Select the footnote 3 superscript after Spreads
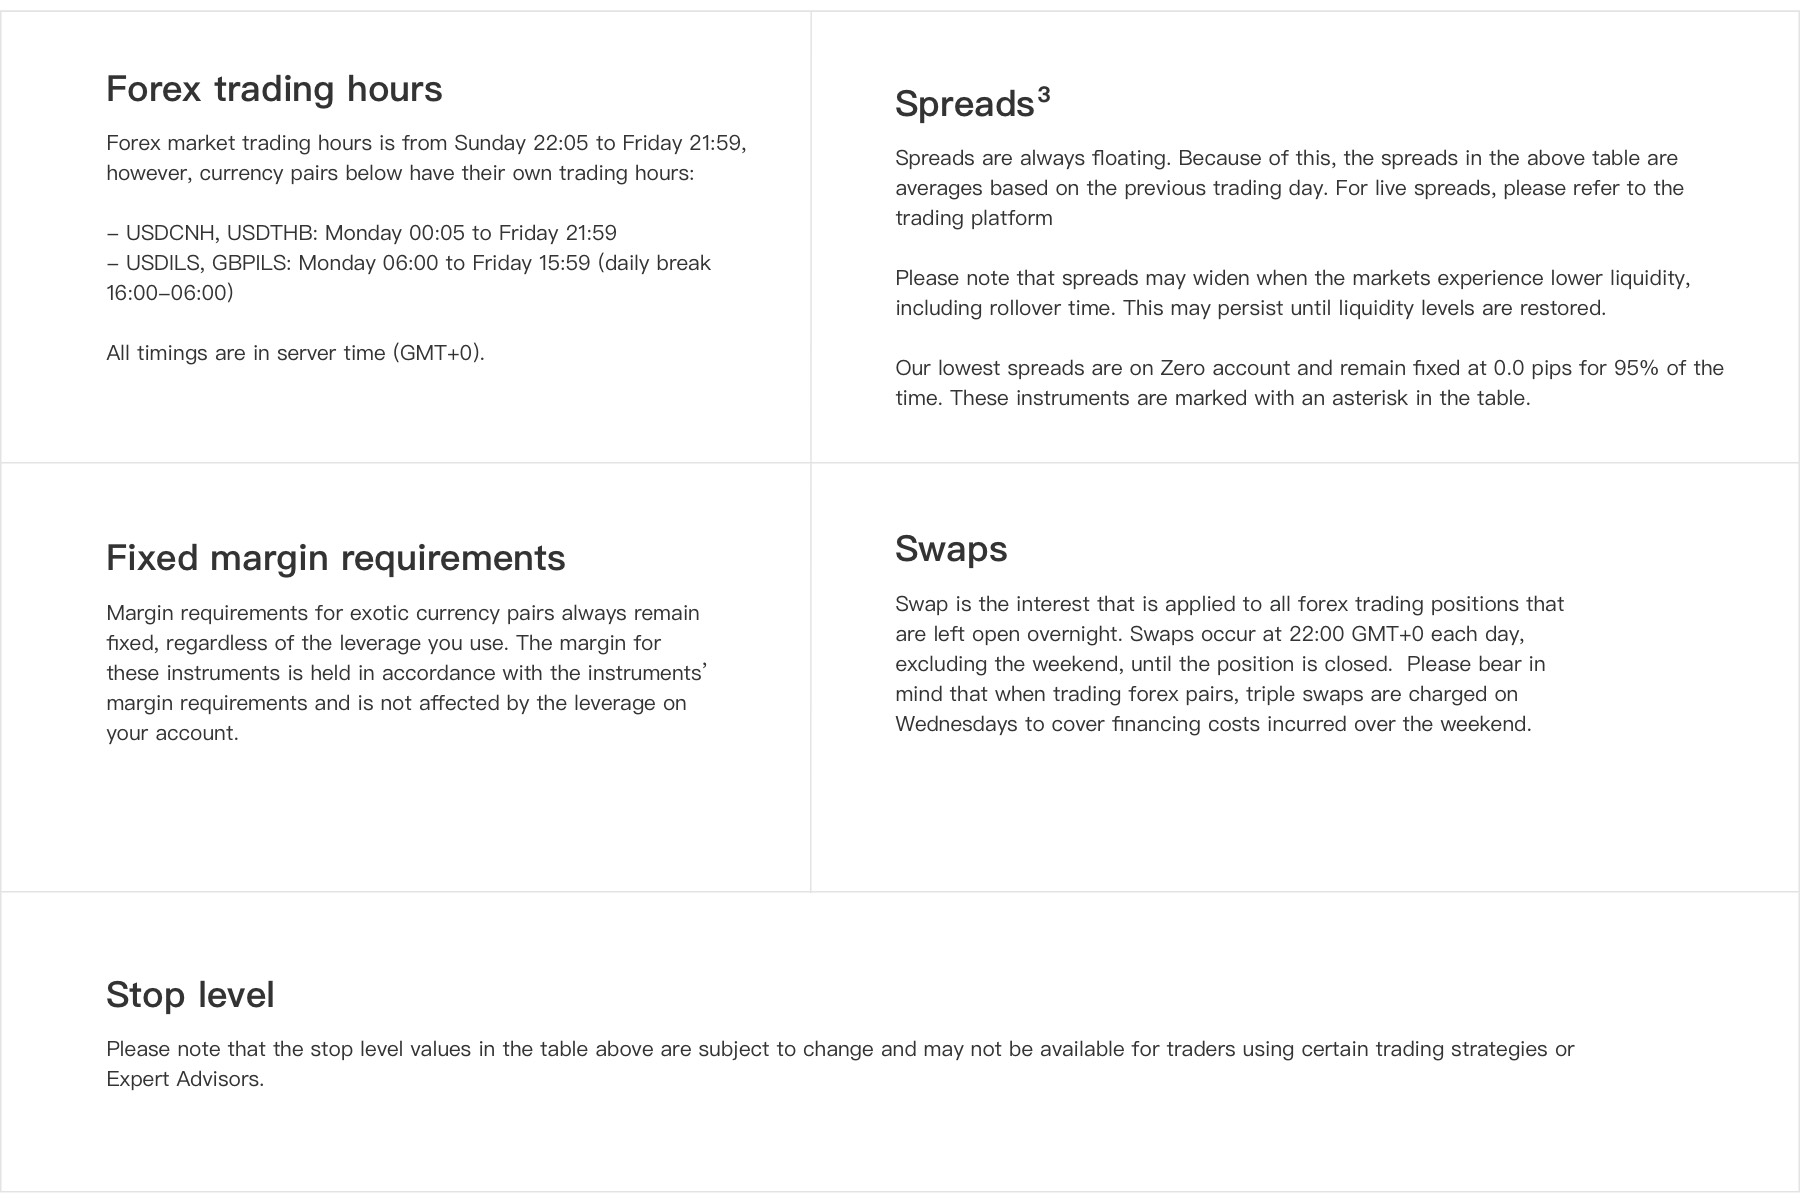Screen dimensions: 1800x1200 pos(1044,95)
